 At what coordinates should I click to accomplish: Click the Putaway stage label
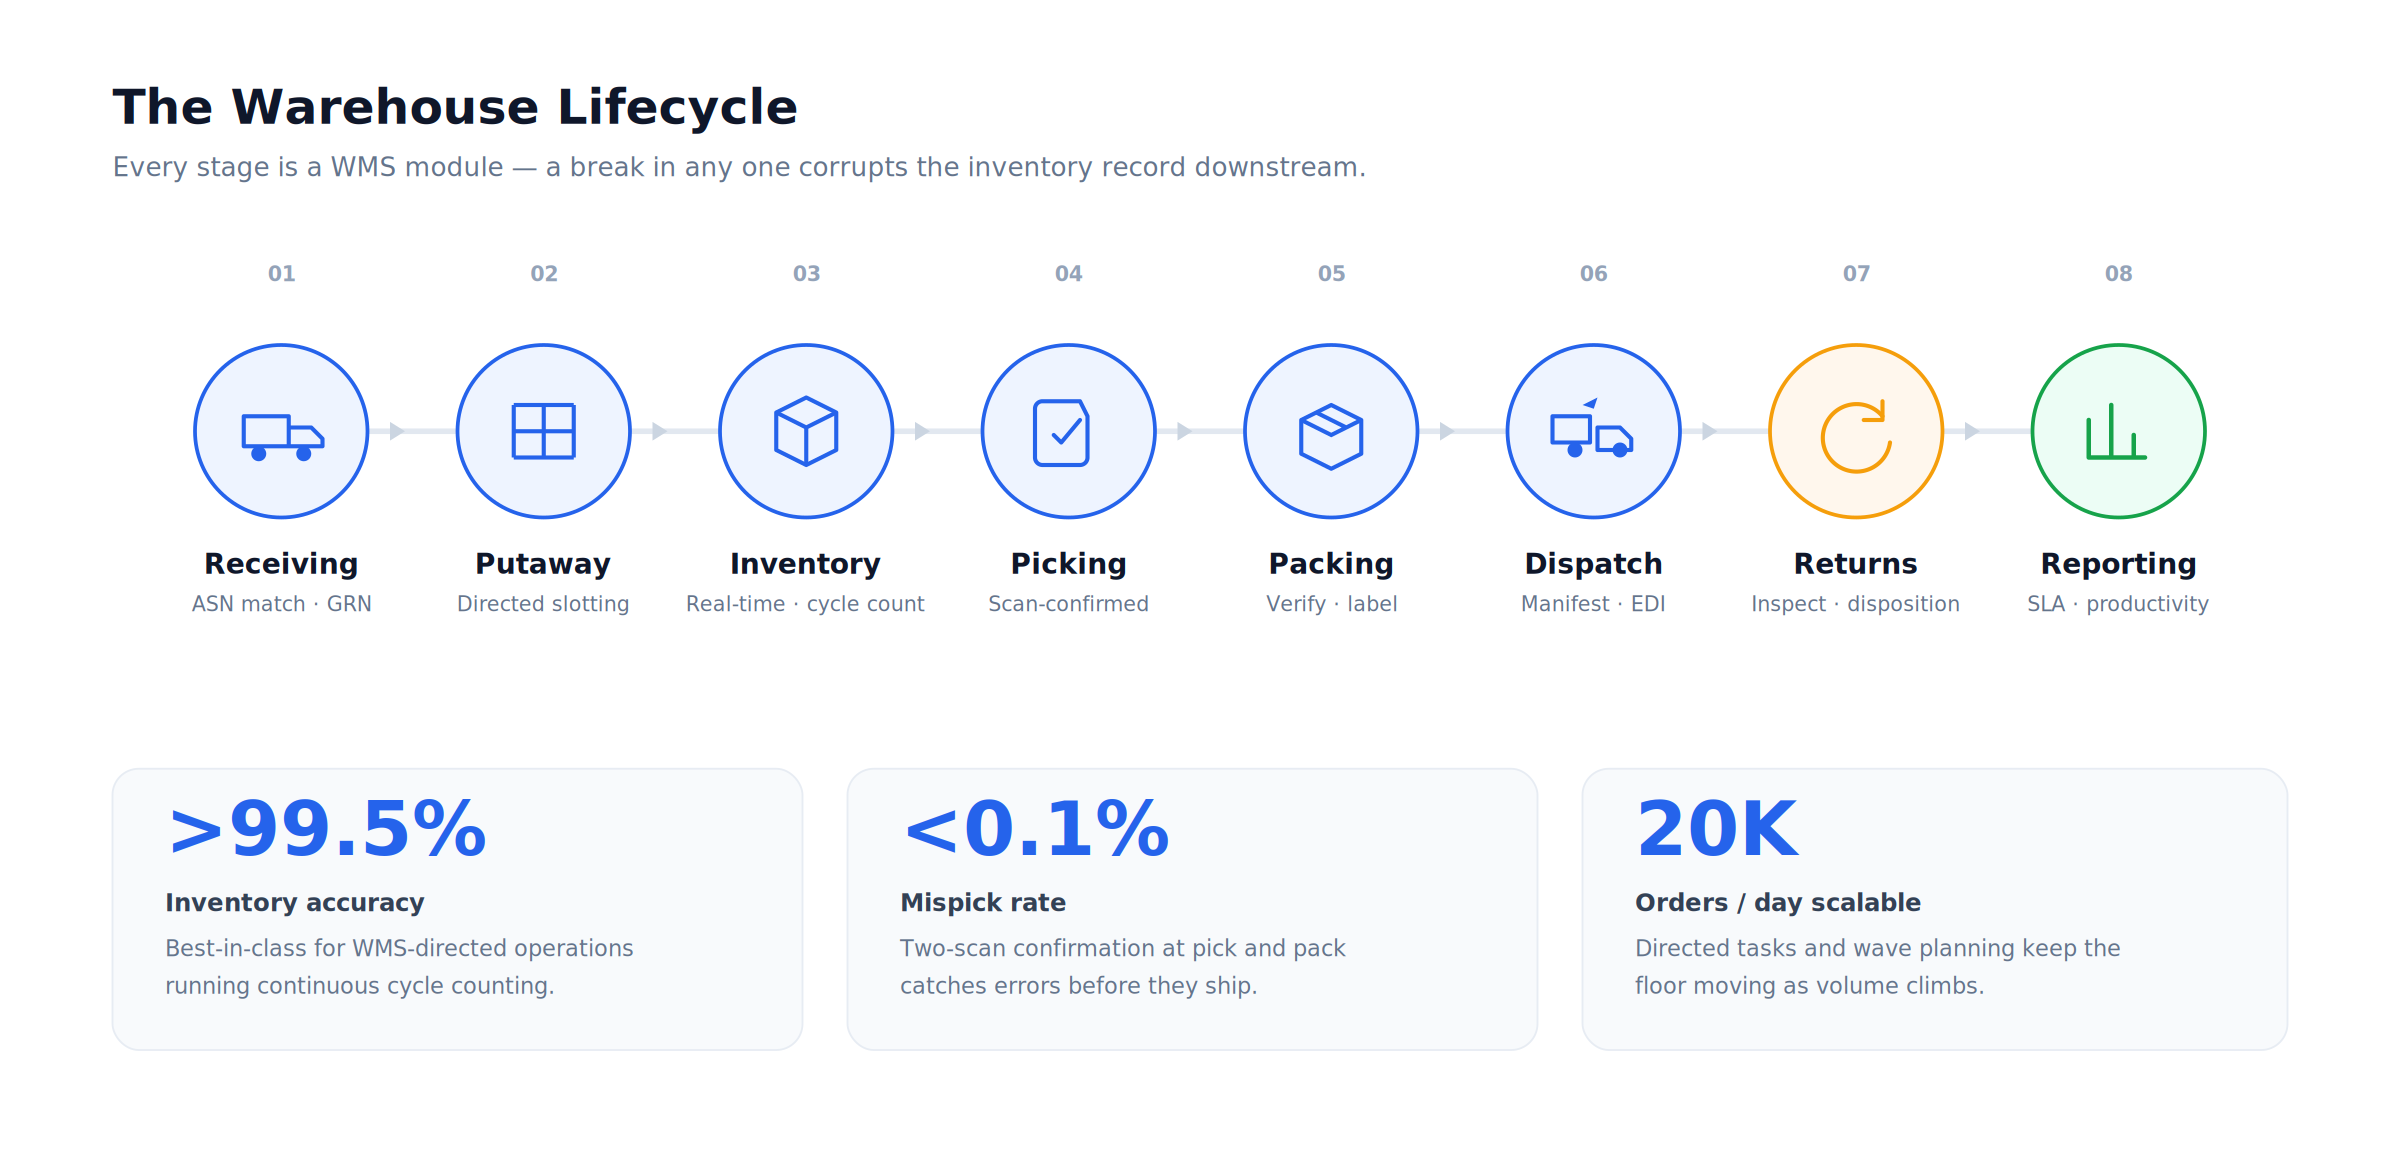point(544,564)
